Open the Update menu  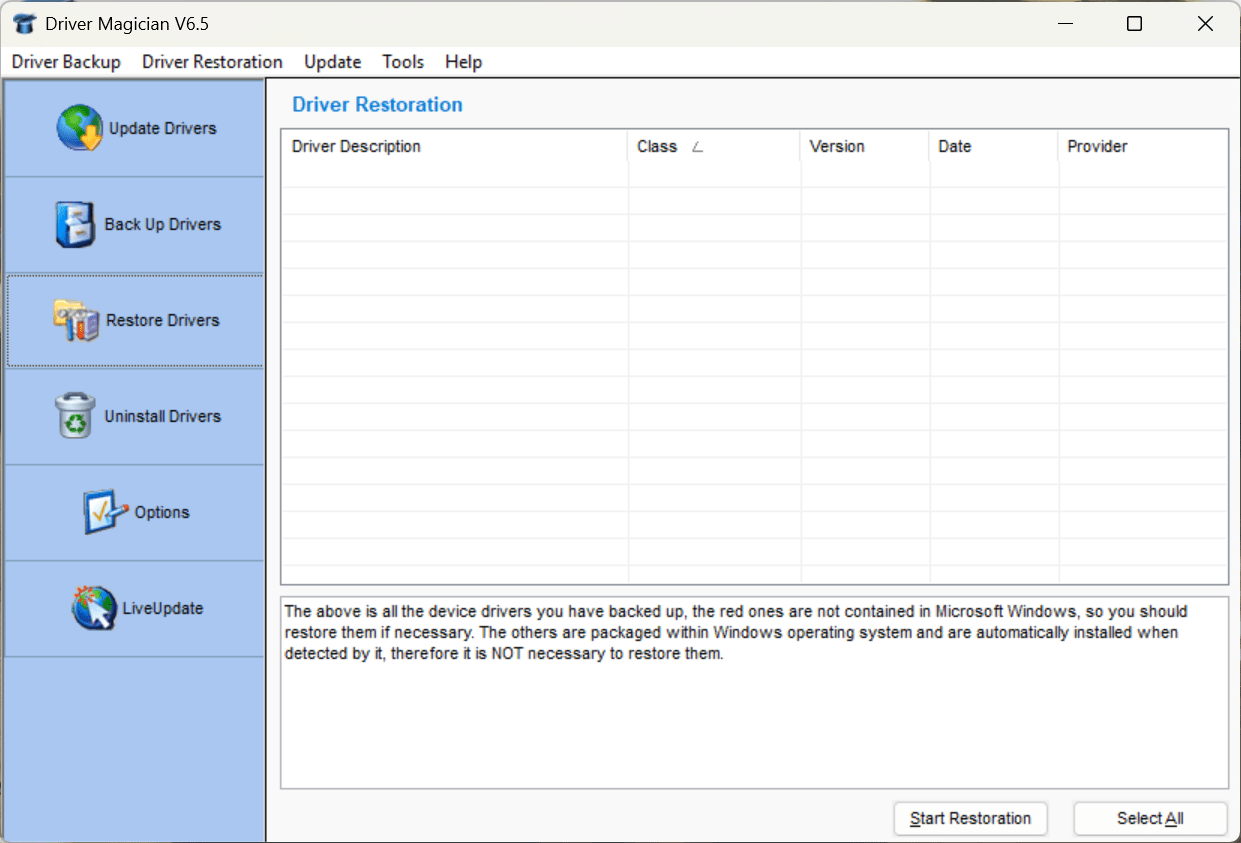pos(333,62)
